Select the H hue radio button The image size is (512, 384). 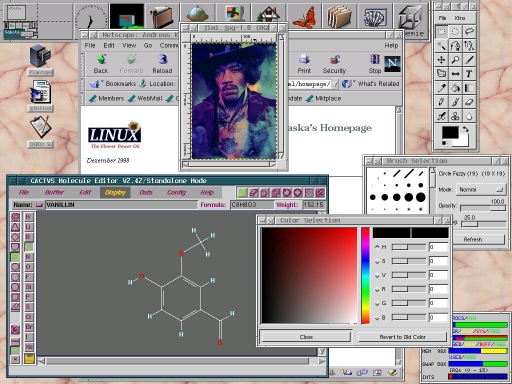point(377,247)
